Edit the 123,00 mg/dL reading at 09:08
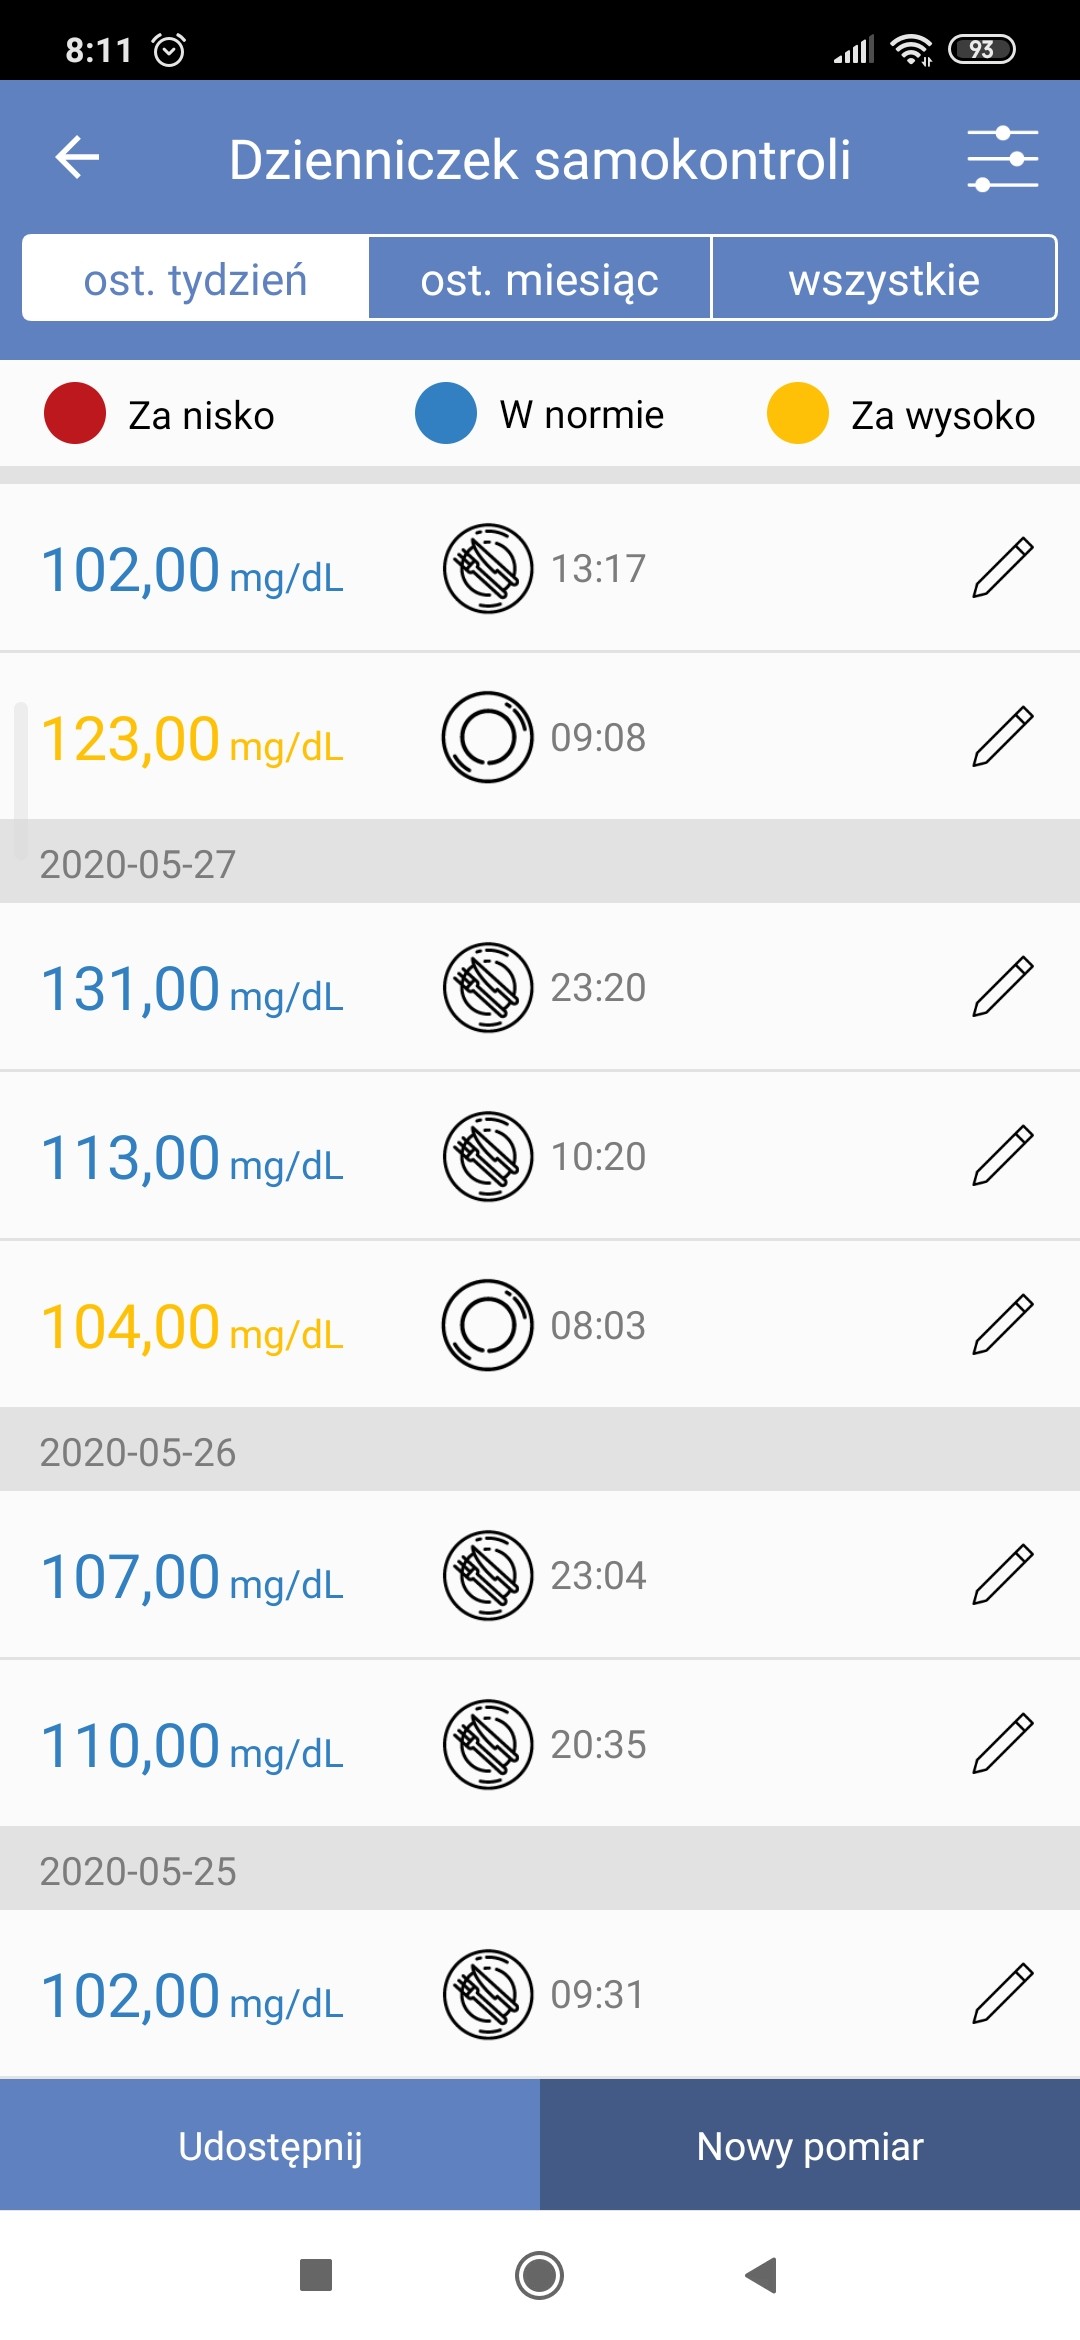The image size is (1080, 2340). click(1002, 737)
